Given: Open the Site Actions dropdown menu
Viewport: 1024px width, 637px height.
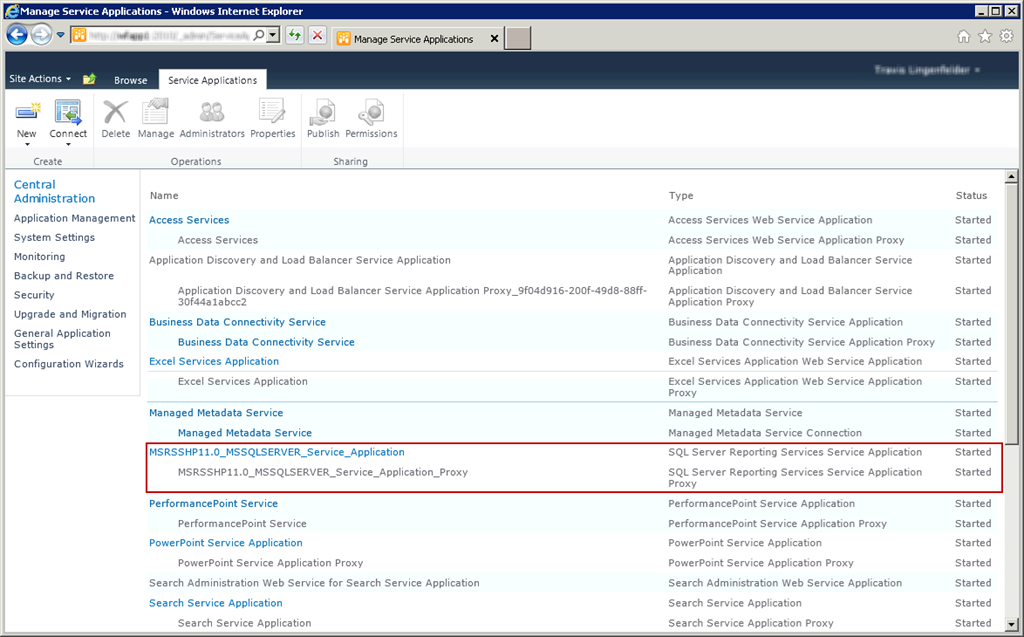Looking at the screenshot, I should (x=40, y=78).
